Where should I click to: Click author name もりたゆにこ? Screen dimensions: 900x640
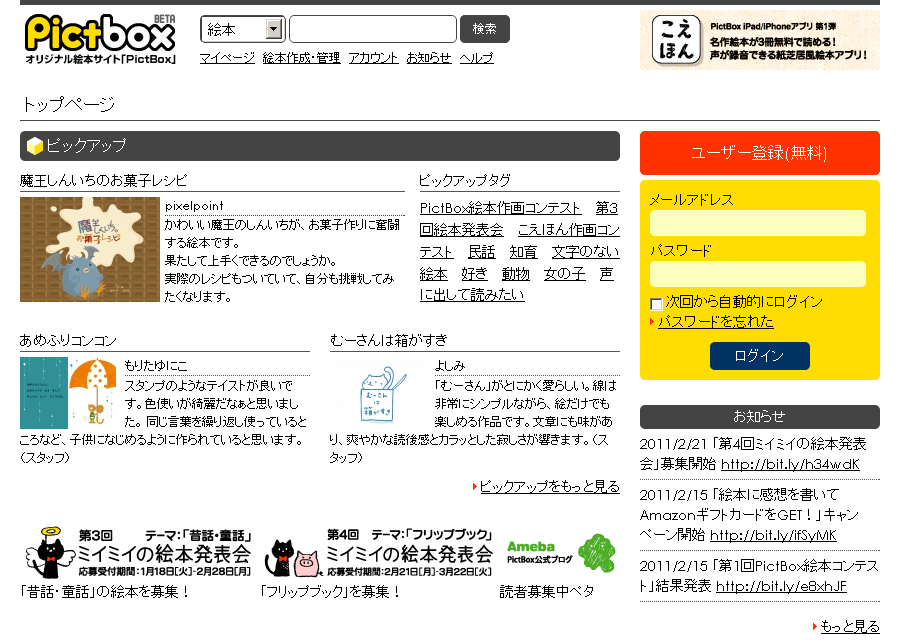coord(156,366)
